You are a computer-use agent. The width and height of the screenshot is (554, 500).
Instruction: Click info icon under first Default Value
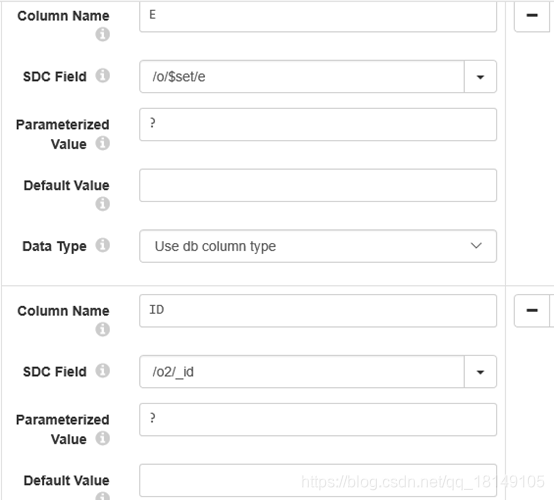pyautogui.click(x=102, y=204)
